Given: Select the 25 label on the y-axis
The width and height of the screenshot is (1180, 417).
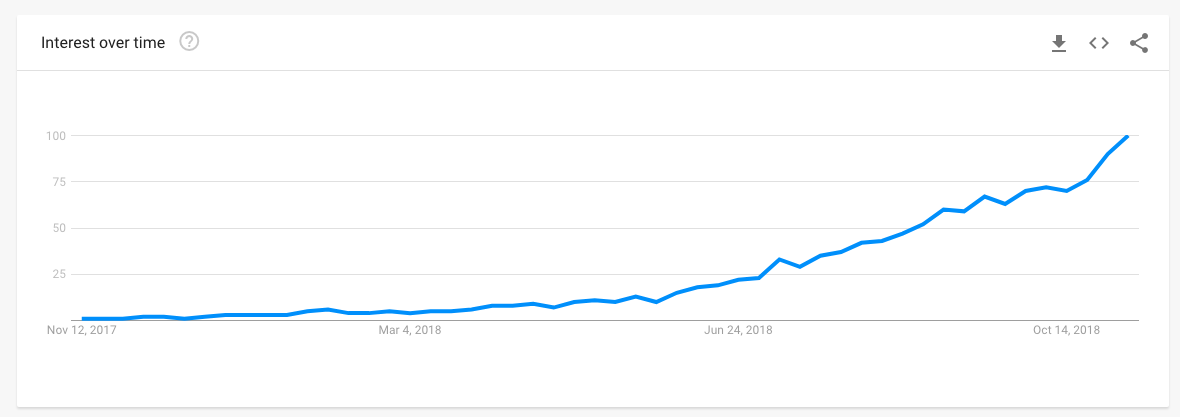Looking at the screenshot, I should pyautogui.click(x=60, y=274).
